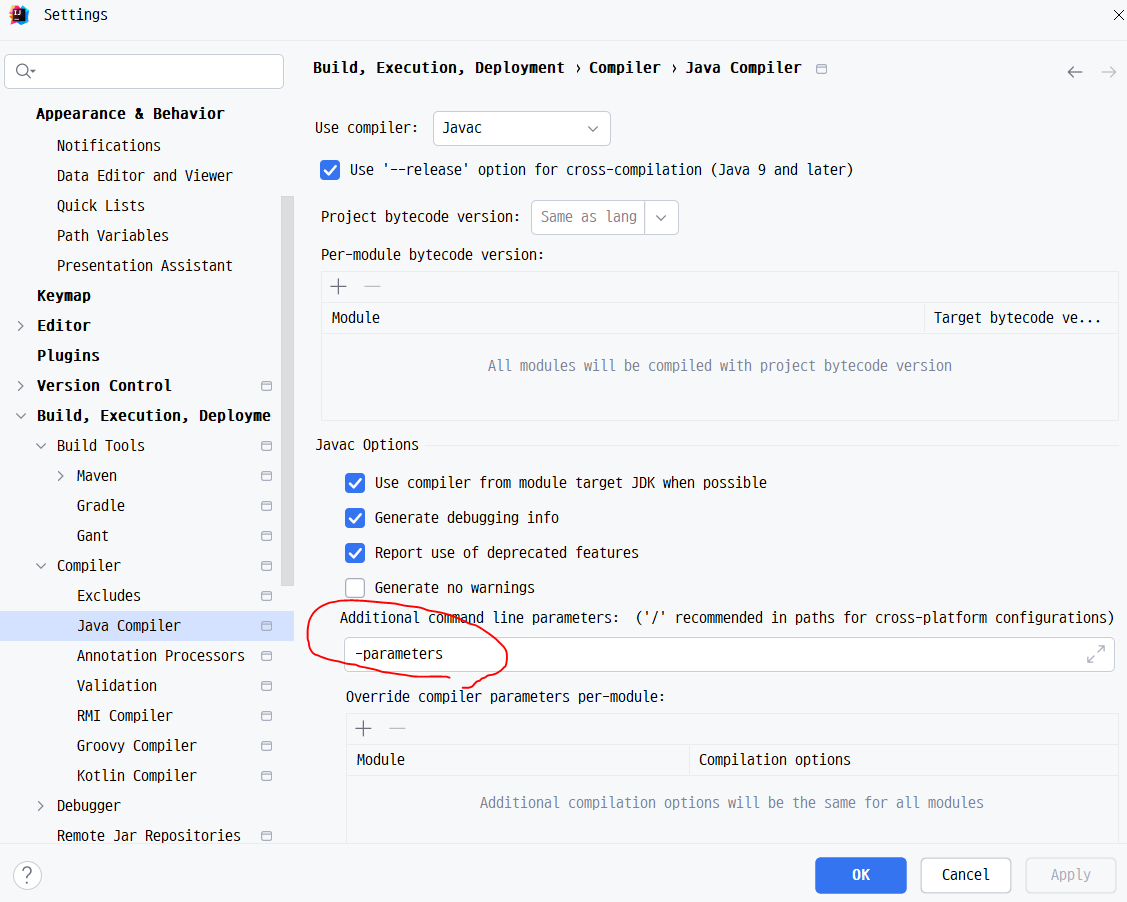Click the settings tree vertical scrollbar
The width and height of the screenshot is (1127, 902).
[x=288, y=392]
